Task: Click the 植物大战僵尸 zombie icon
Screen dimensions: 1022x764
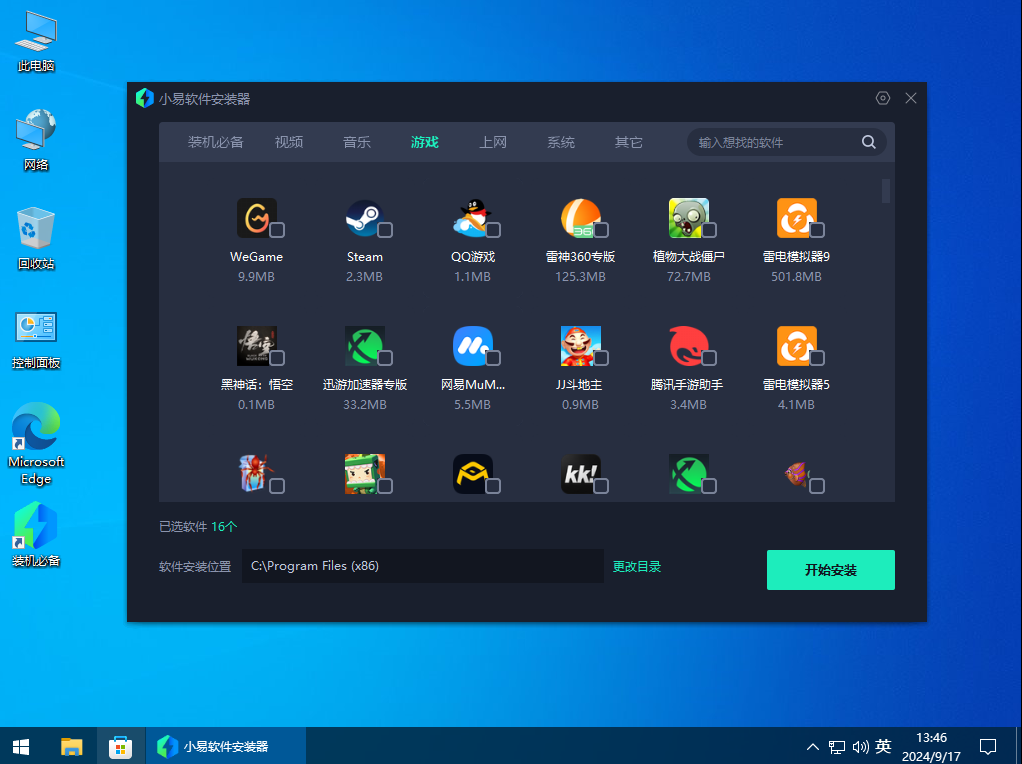Action: (688, 218)
